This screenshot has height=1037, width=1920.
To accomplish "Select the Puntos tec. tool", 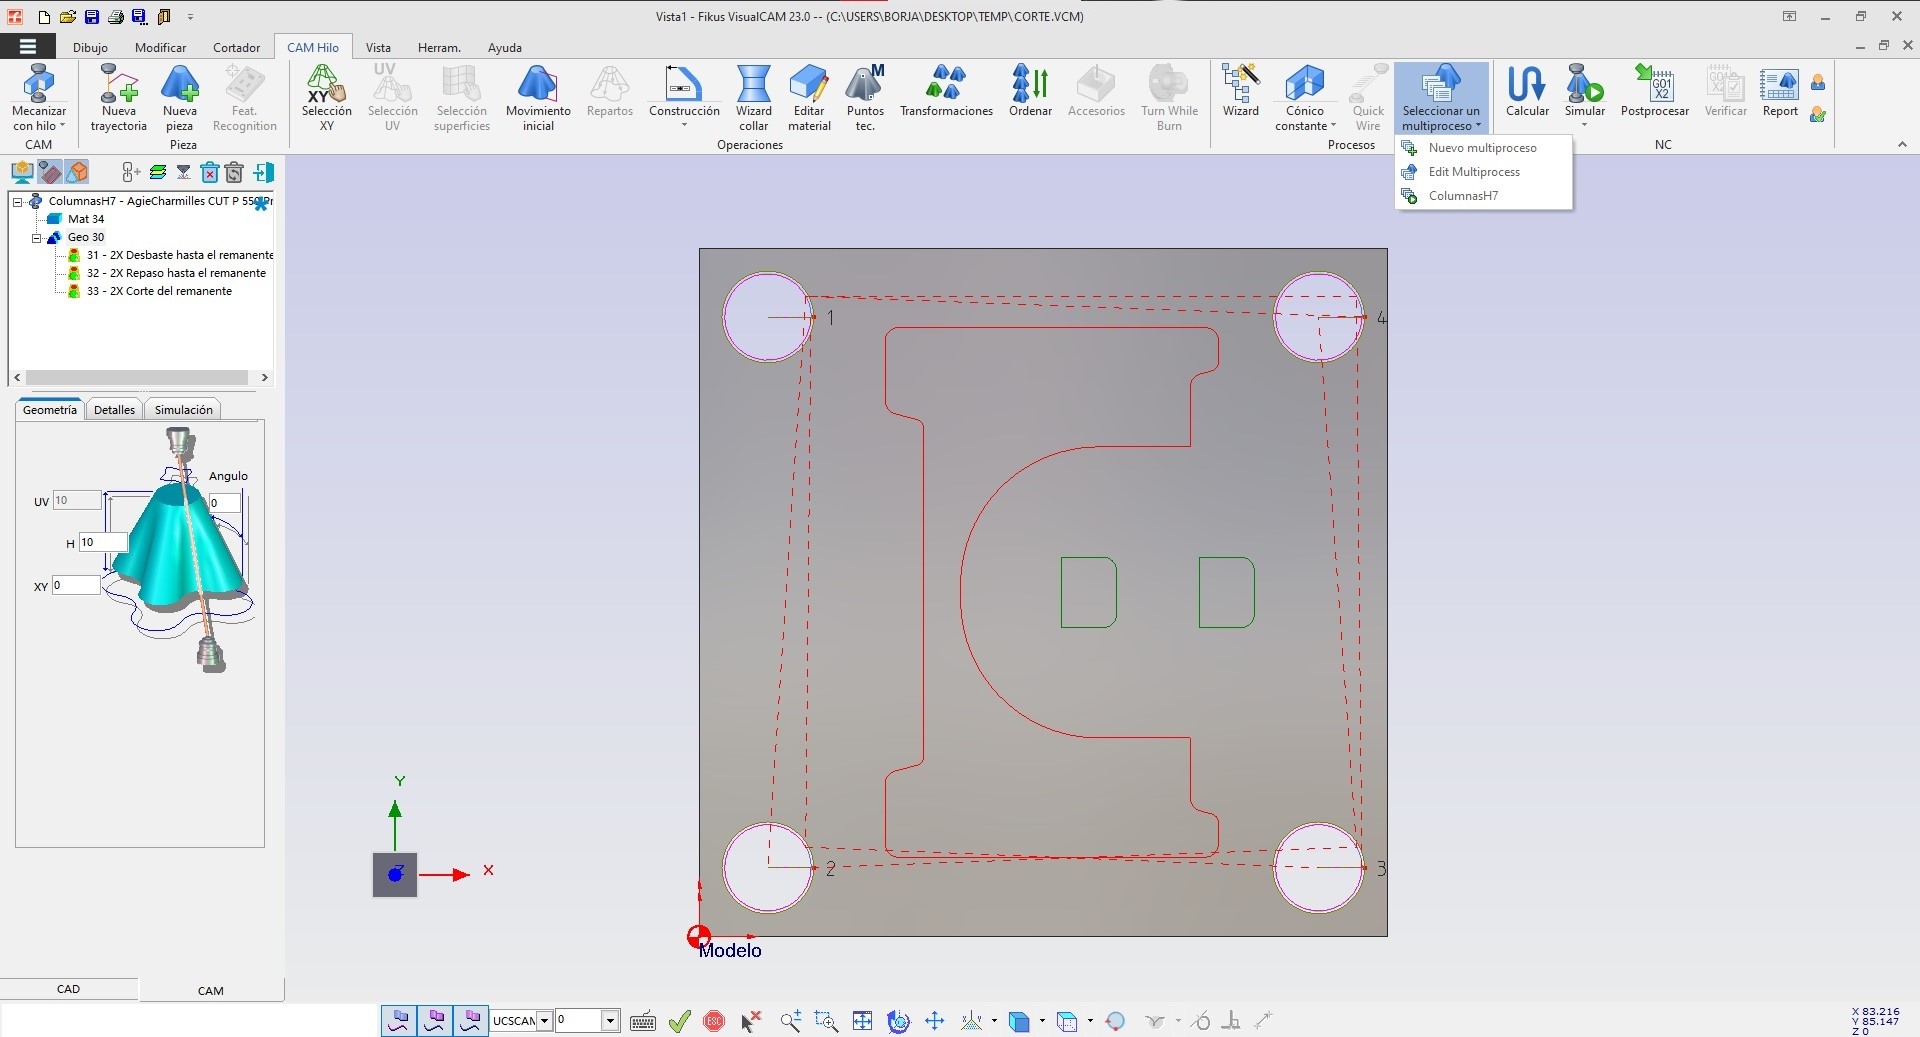I will [864, 95].
